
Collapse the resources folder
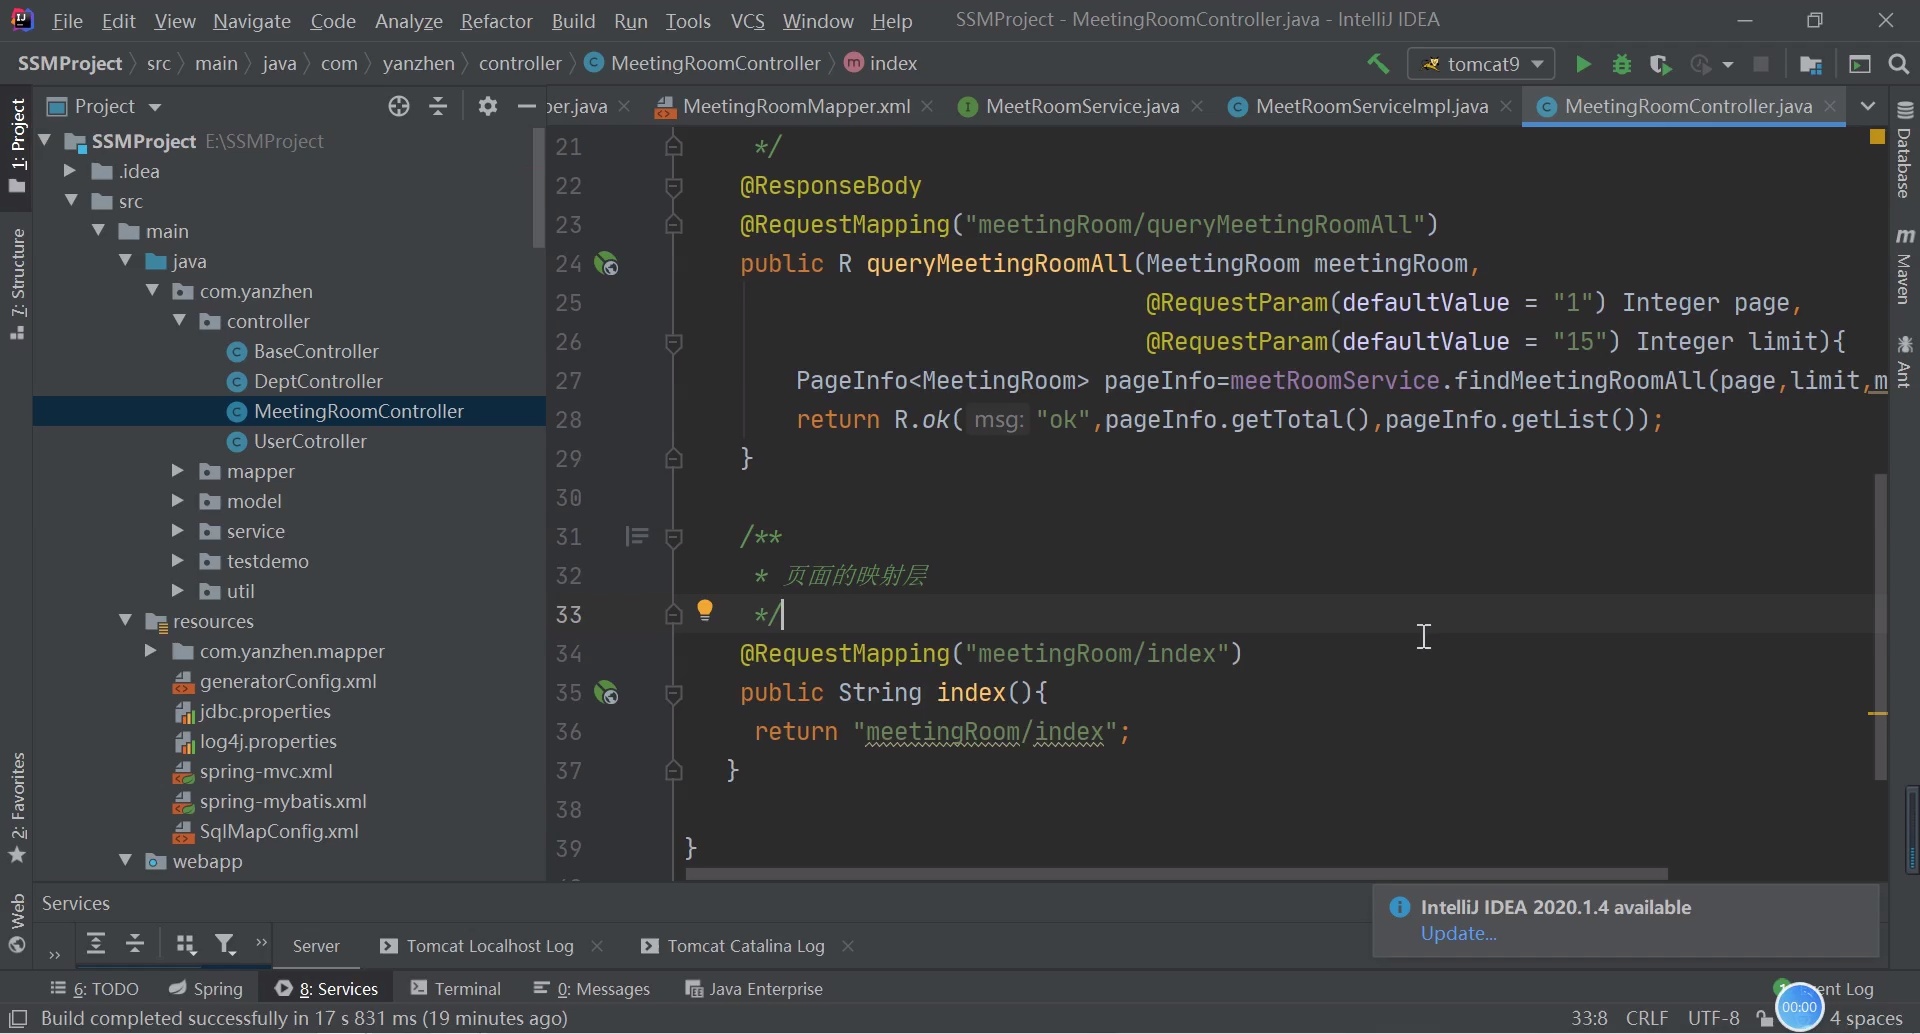coord(125,621)
